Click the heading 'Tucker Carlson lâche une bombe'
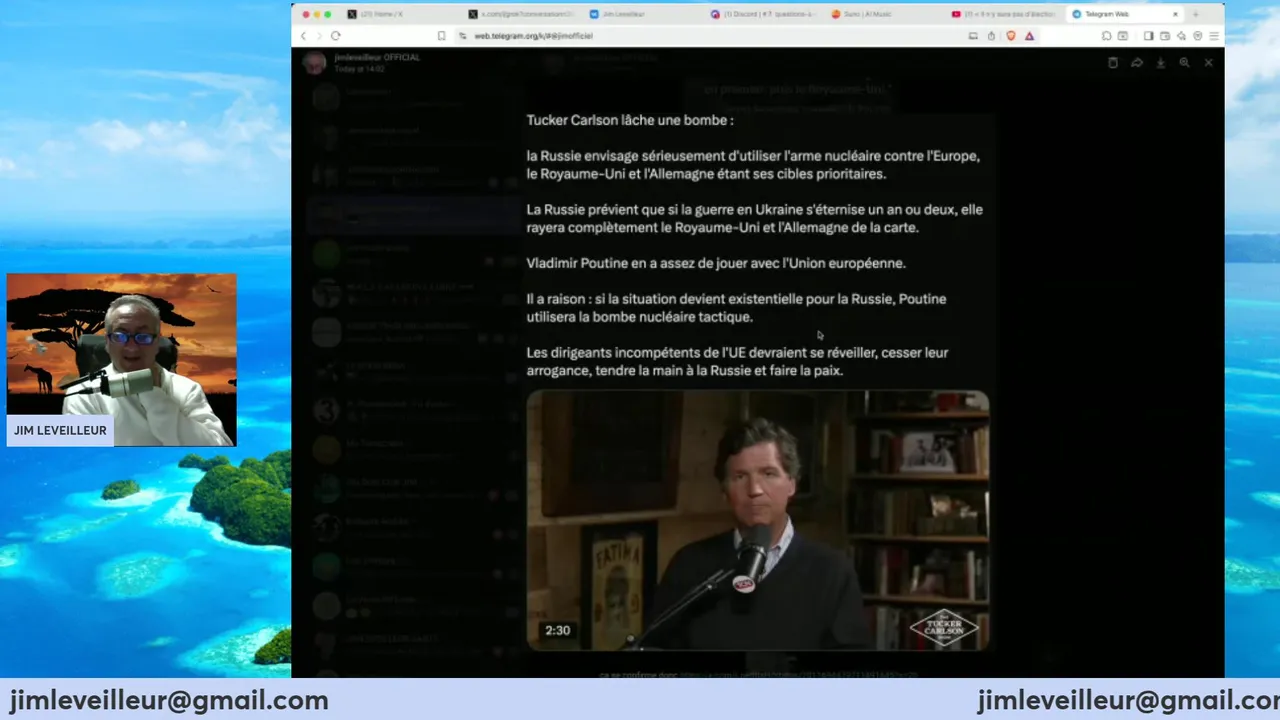The height and width of the screenshot is (720, 1280). (x=630, y=121)
